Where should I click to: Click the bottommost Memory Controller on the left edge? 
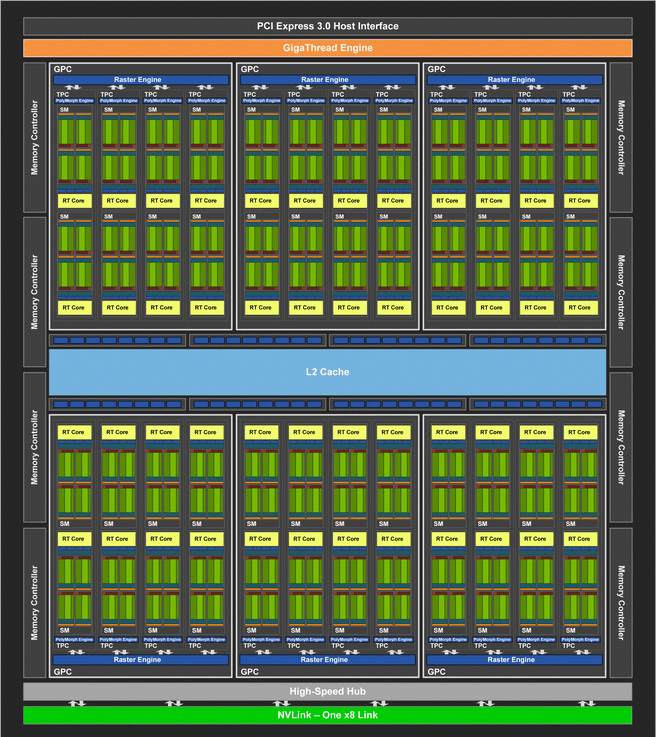pyautogui.click(x=35, y=603)
